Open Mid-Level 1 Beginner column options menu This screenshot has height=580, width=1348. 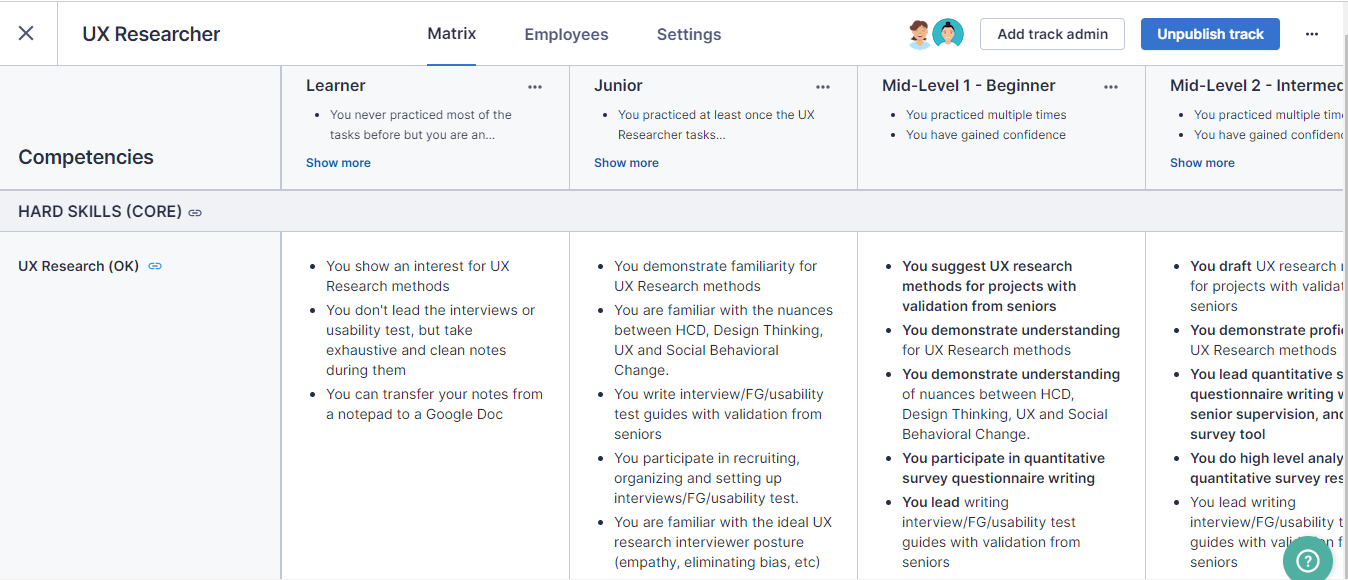(1111, 87)
